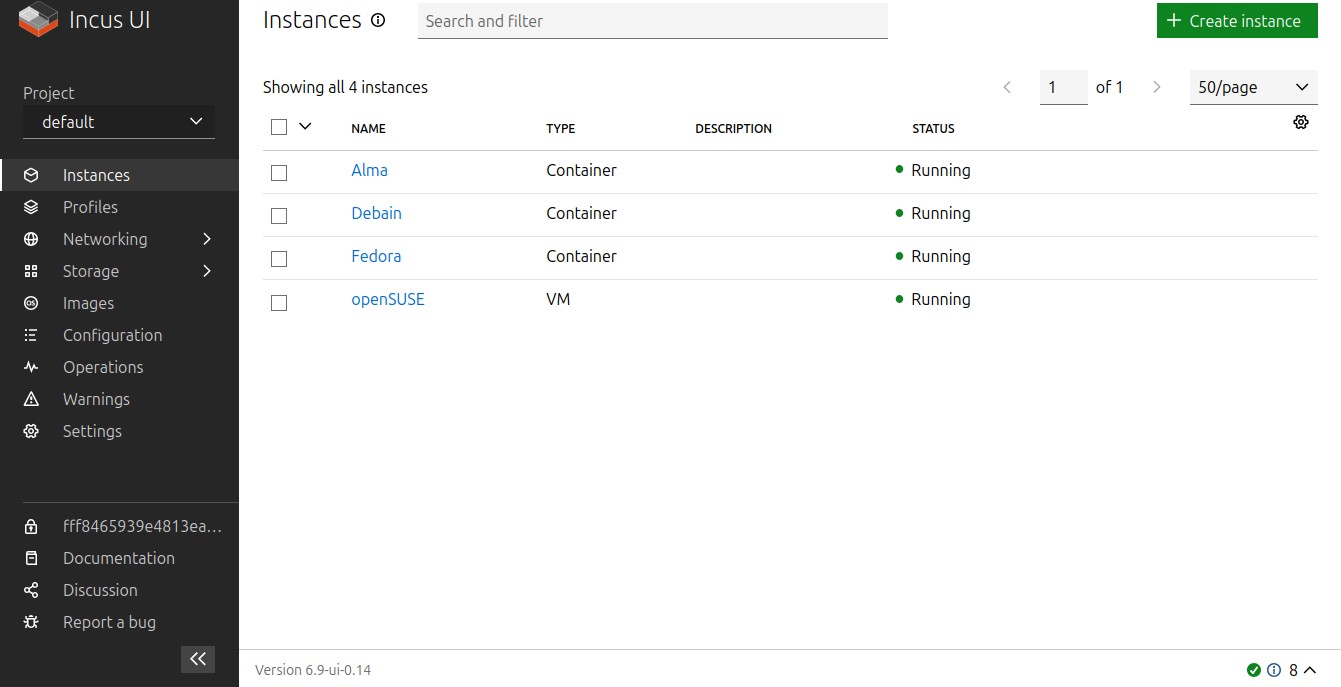Open Images in the sidebar
This screenshot has width=1341, height=687.
pos(88,303)
